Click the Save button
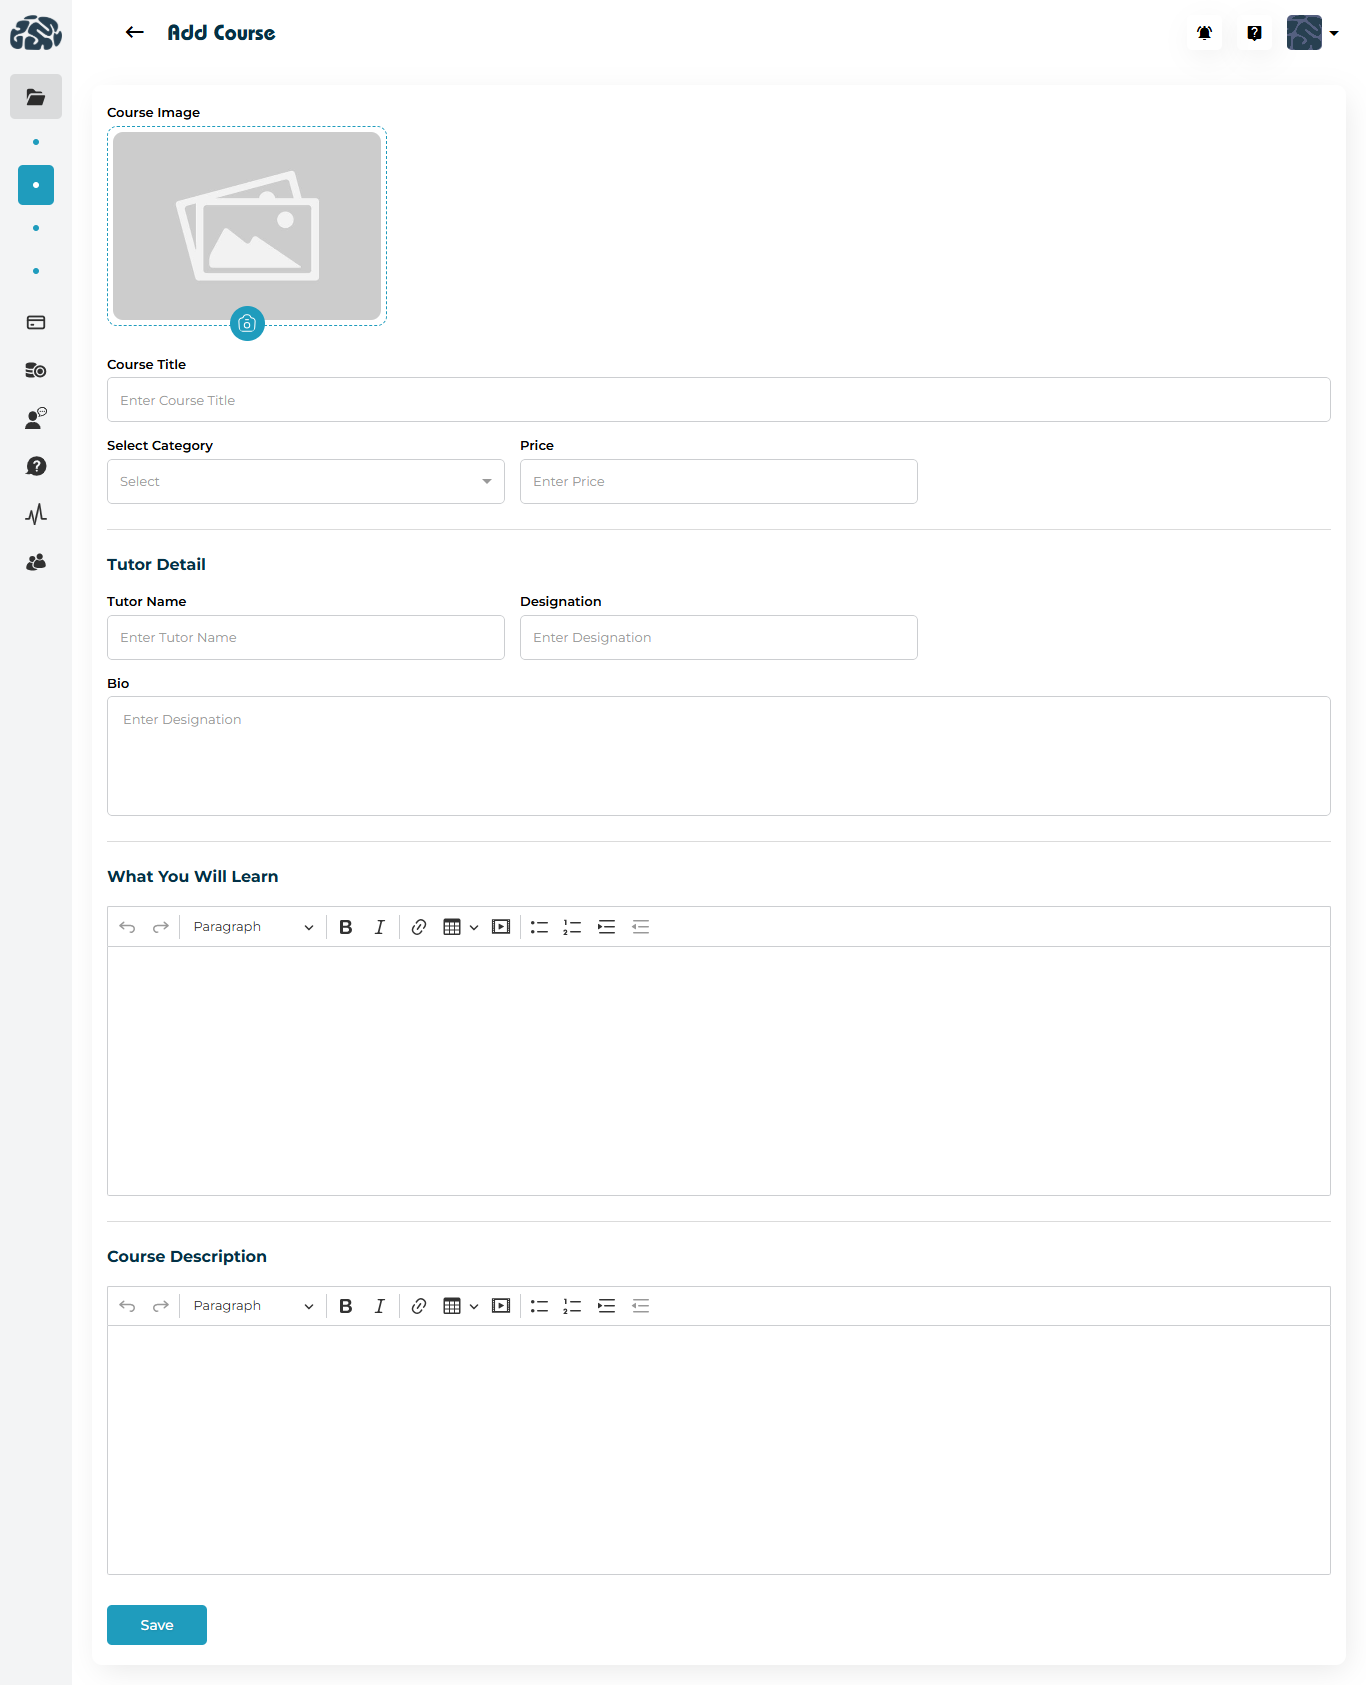The width and height of the screenshot is (1366, 1685). [x=157, y=1625]
